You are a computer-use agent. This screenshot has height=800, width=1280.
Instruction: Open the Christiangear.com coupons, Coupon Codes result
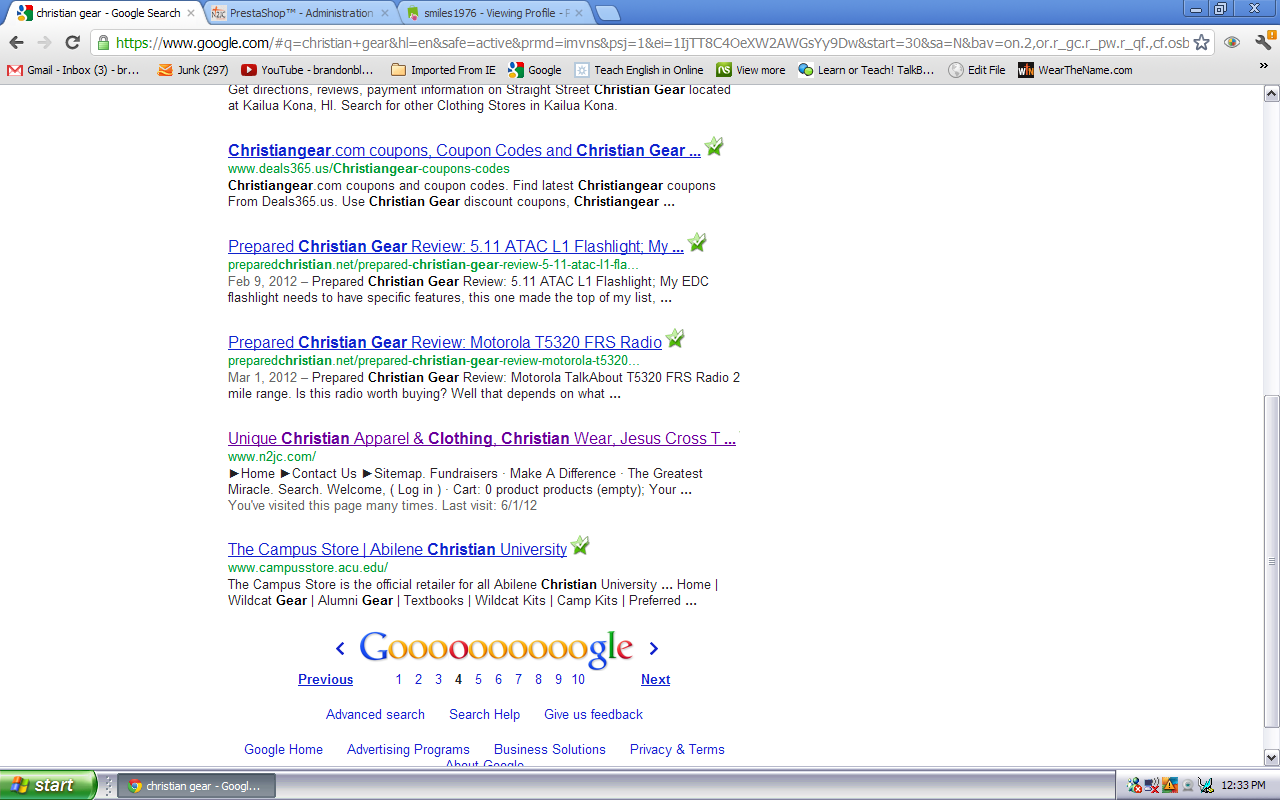464,151
